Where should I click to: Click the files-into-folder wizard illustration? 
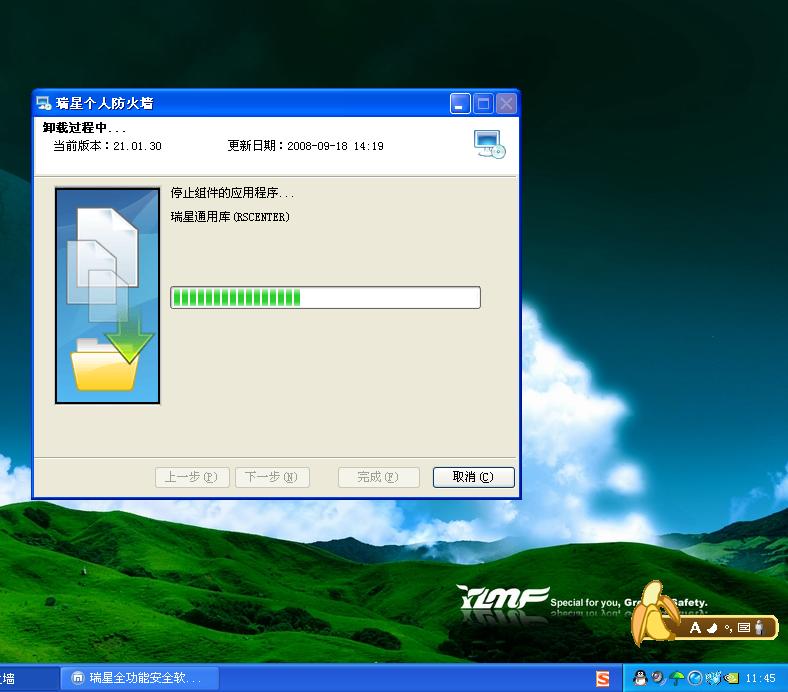(x=107, y=296)
